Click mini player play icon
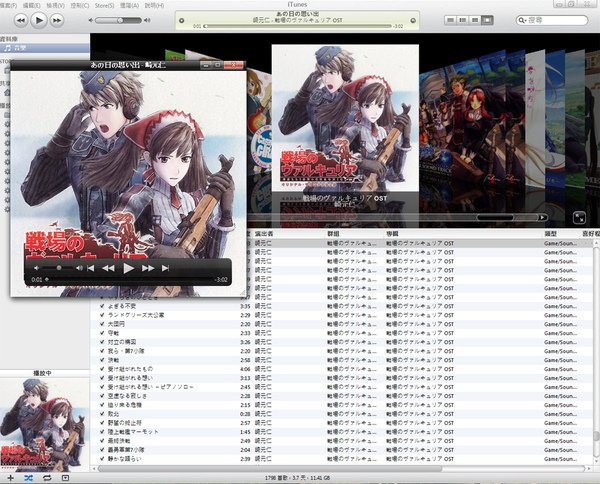Image resolution: width=600 pixels, height=484 pixels. coord(128,268)
